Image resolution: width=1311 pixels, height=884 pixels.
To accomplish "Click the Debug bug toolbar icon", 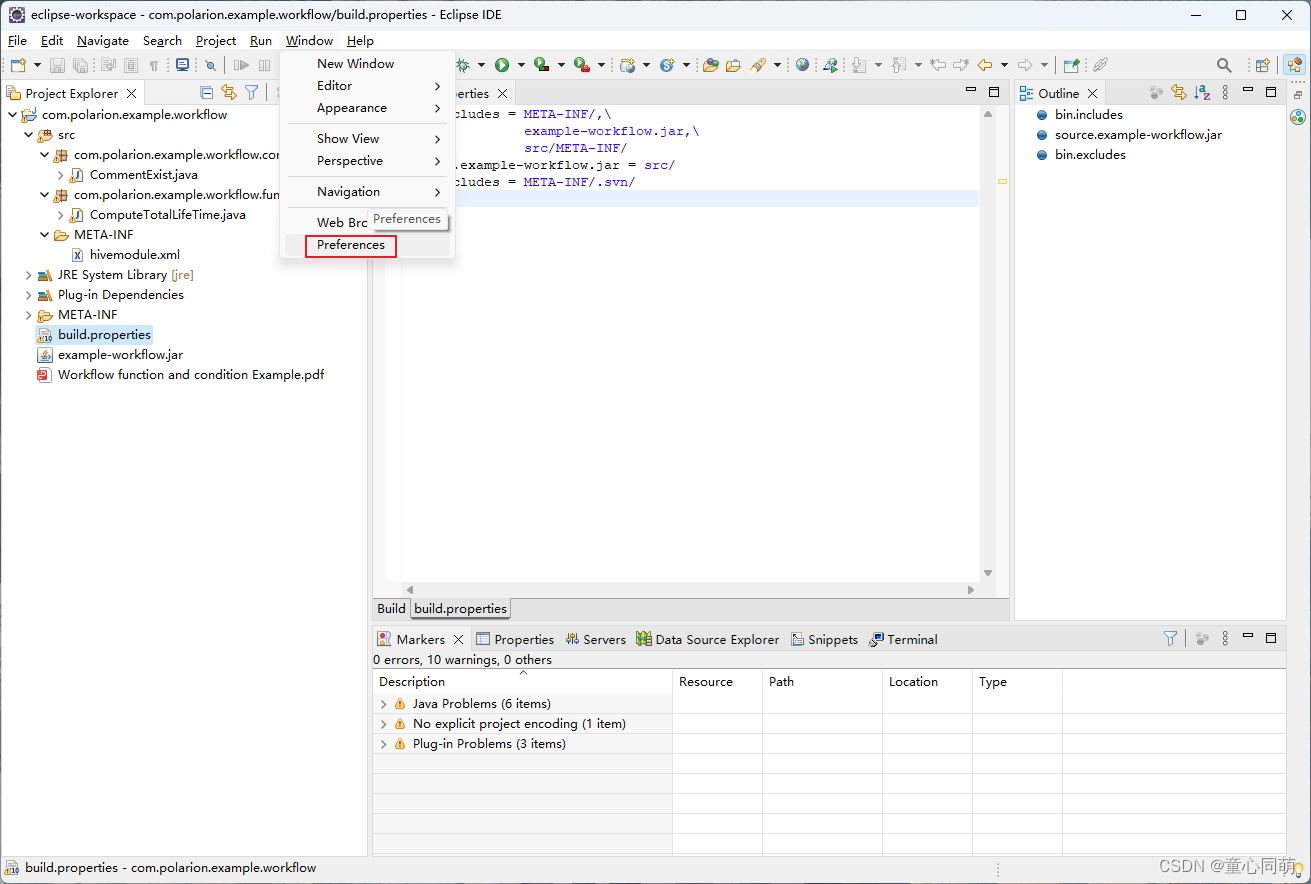I will point(463,65).
